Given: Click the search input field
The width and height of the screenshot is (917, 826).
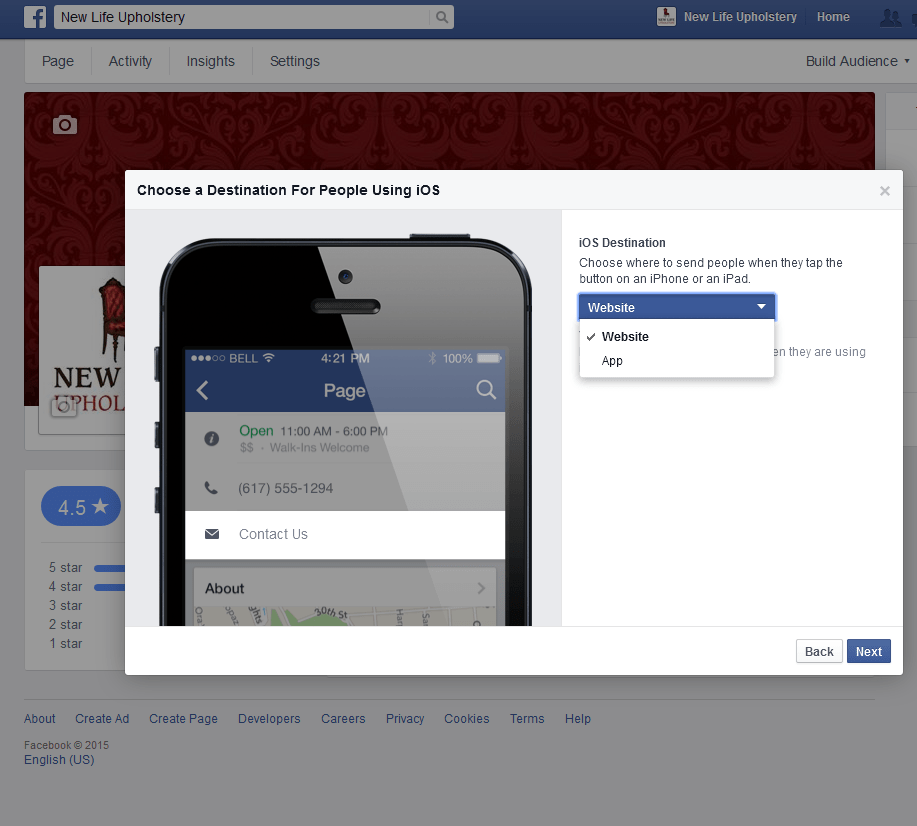Looking at the screenshot, I should point(242,17).
